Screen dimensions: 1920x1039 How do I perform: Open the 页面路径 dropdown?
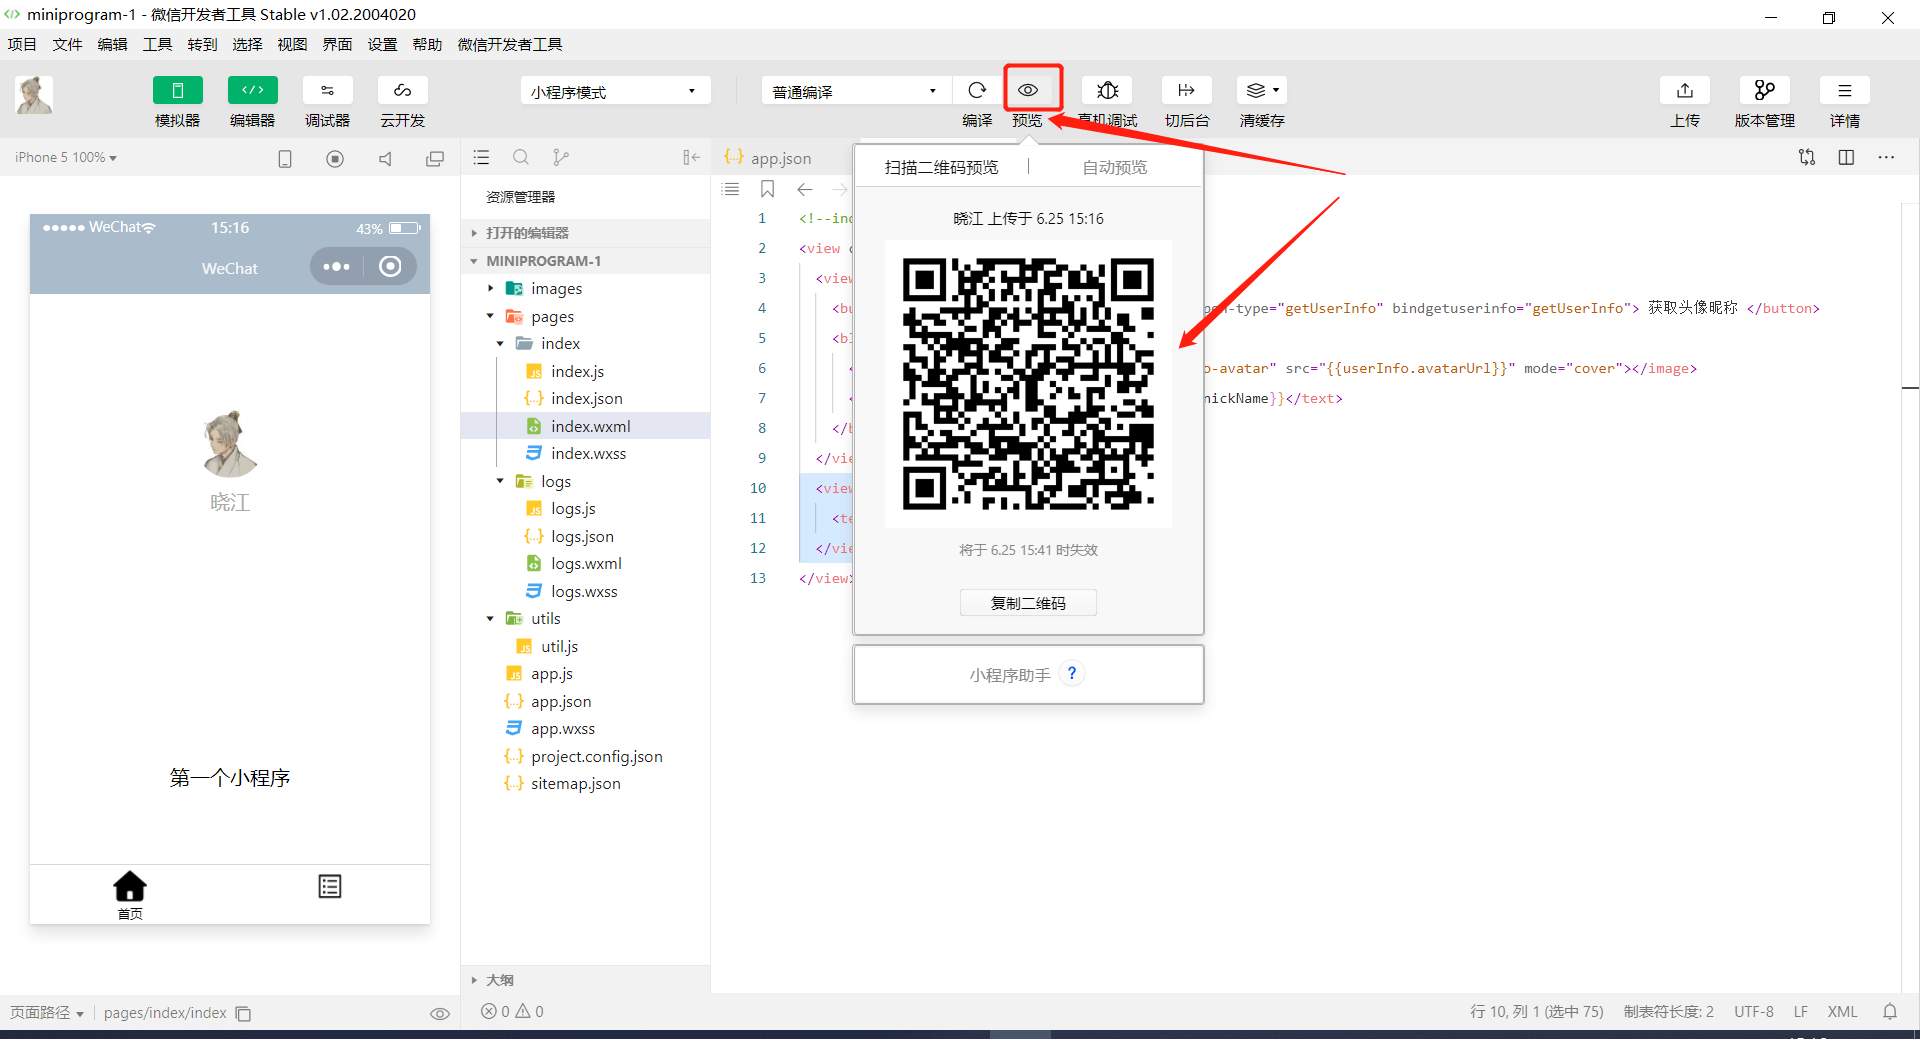tap(47, 1012)
